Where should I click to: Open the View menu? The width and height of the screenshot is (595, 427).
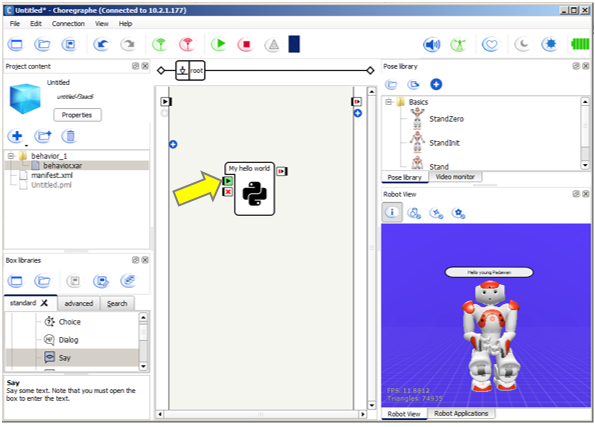pos(101,24)
